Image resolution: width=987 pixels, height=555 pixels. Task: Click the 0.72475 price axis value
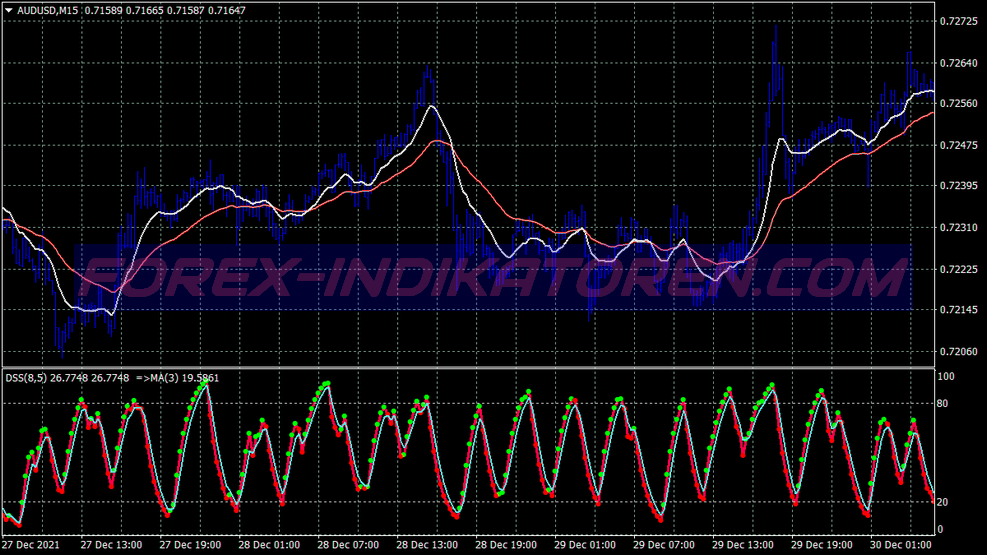(x=959, y=145)
